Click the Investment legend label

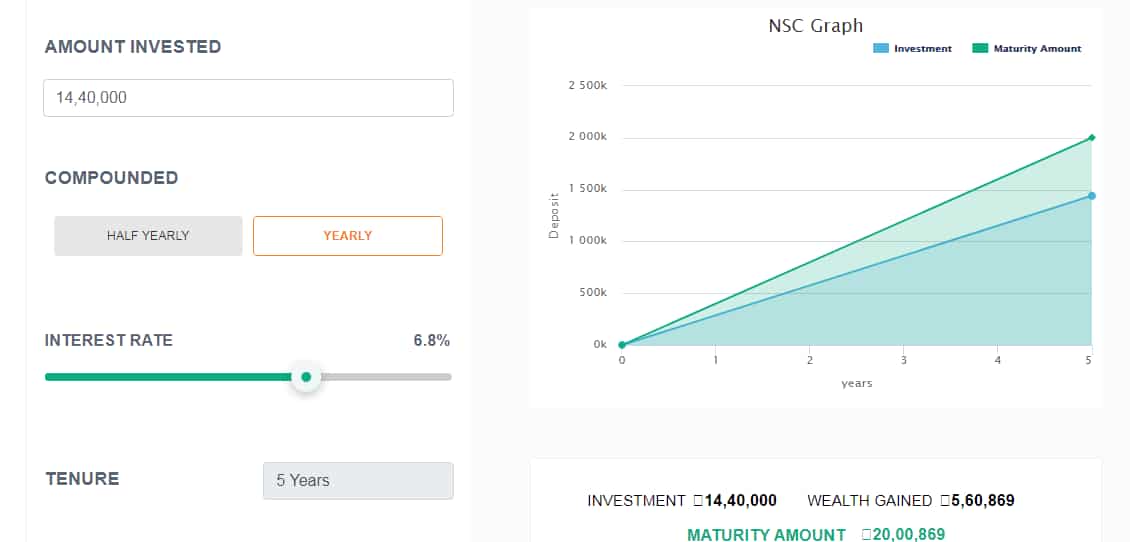923,49
